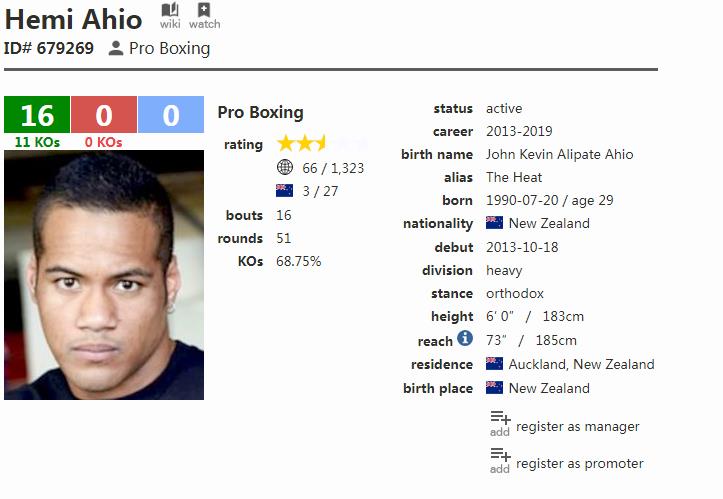Click the residence flag icon
The height and width of the screenshot is (499, 723).
(x=494, y=364)
